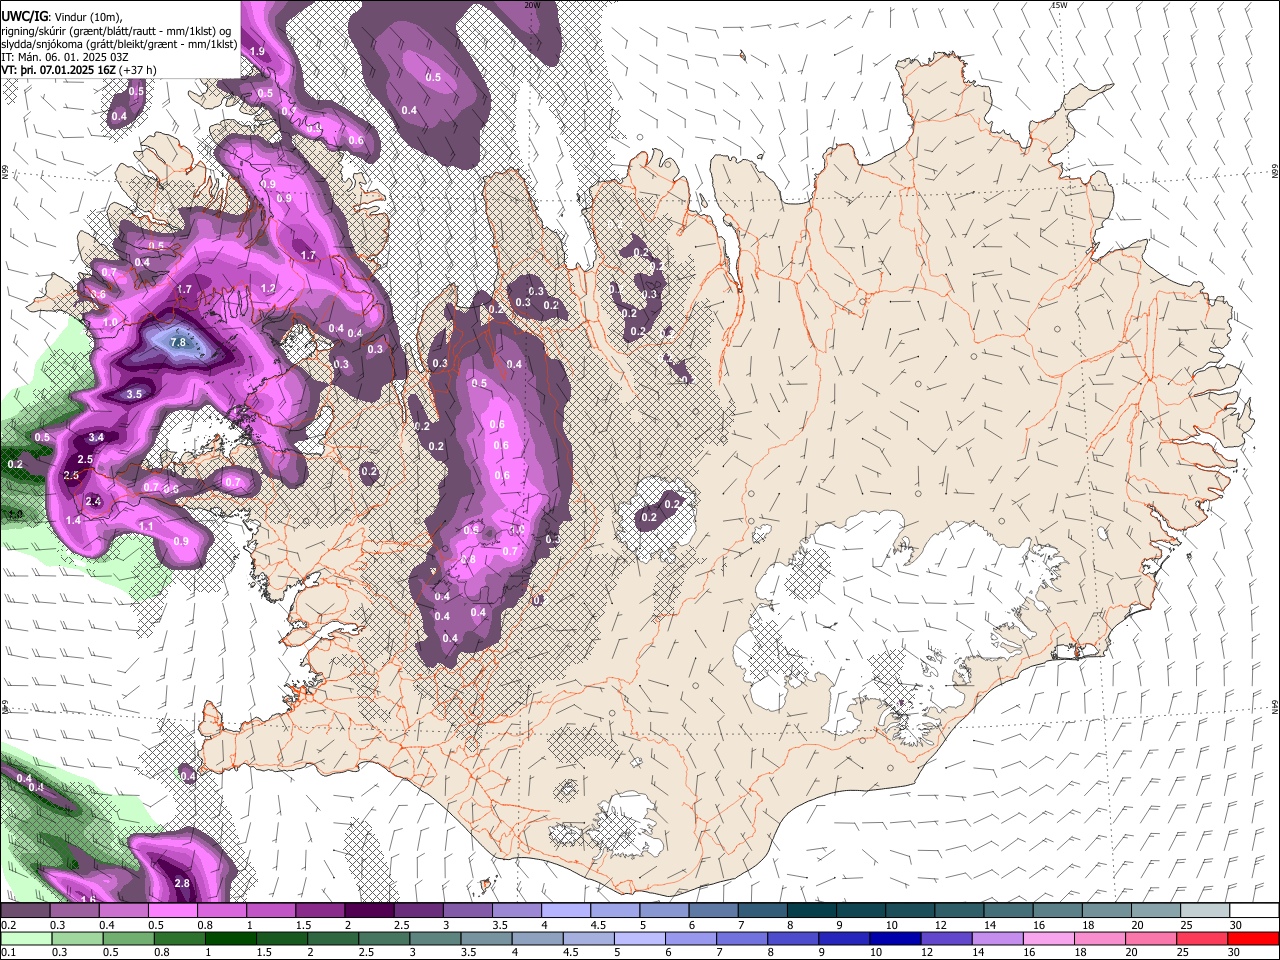Viewport: 1280px width, 960px height.
Task: Click the 1.2 precipitation label on the map
Action: pos(268,289)
